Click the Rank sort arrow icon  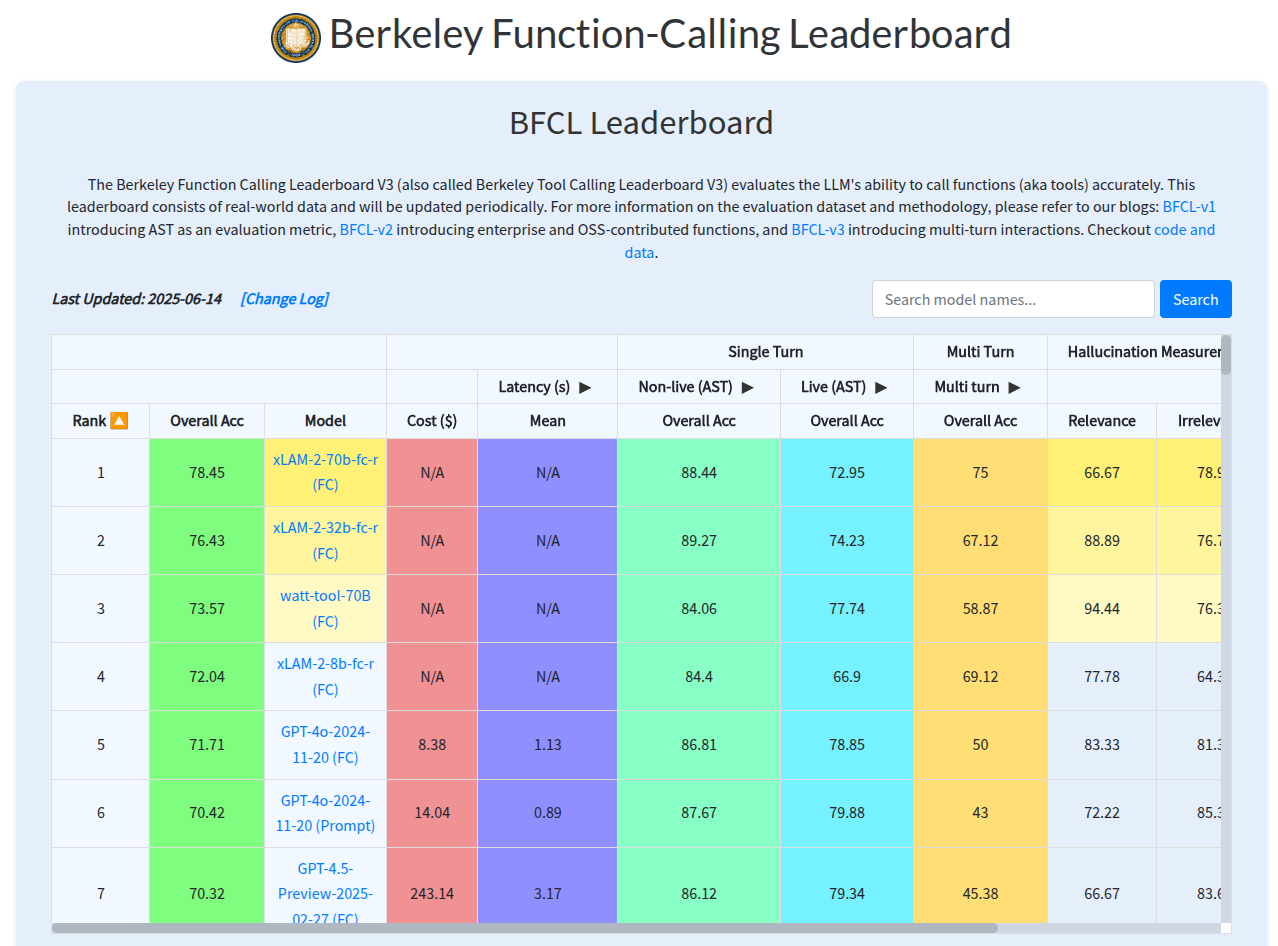(119, 421)
